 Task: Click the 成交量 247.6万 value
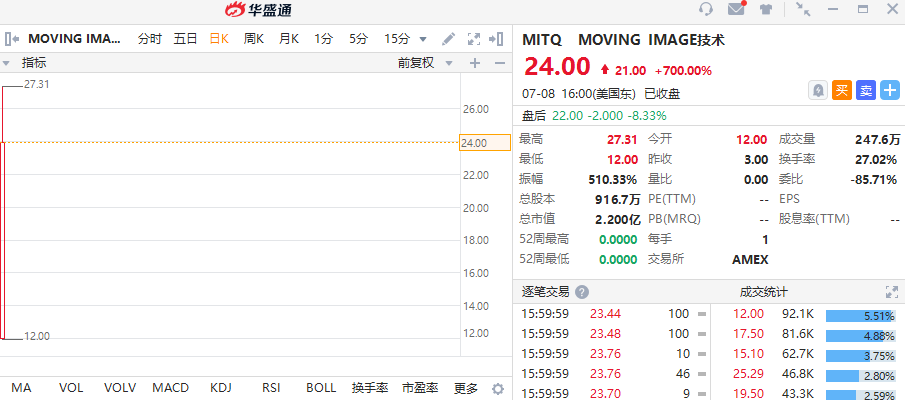(877, 139)
